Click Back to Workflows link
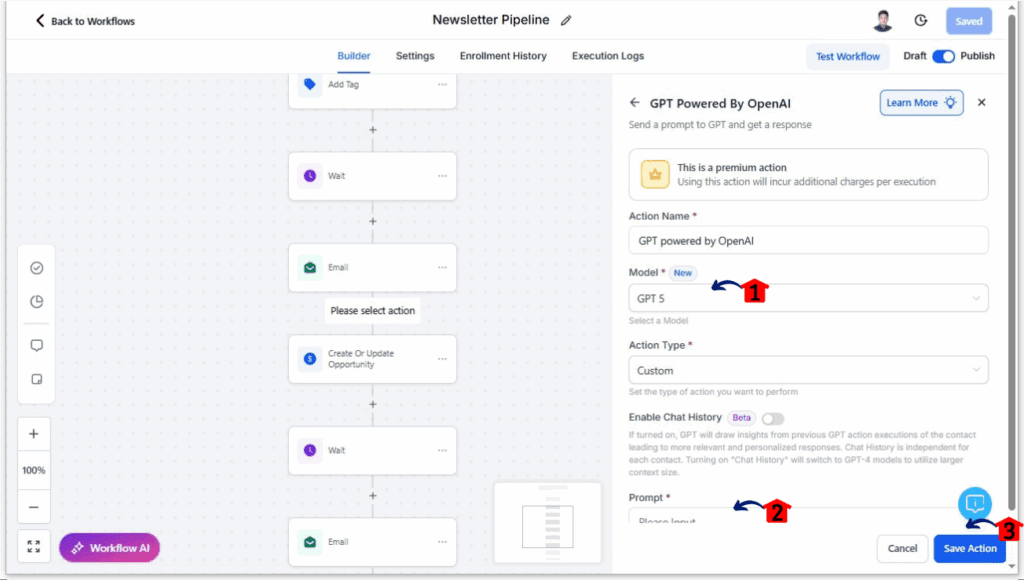 (93, 22)
